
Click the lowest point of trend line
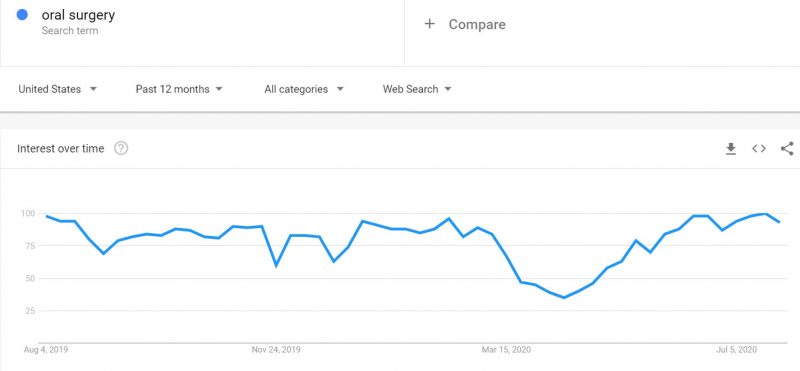[x=564, y=298]
